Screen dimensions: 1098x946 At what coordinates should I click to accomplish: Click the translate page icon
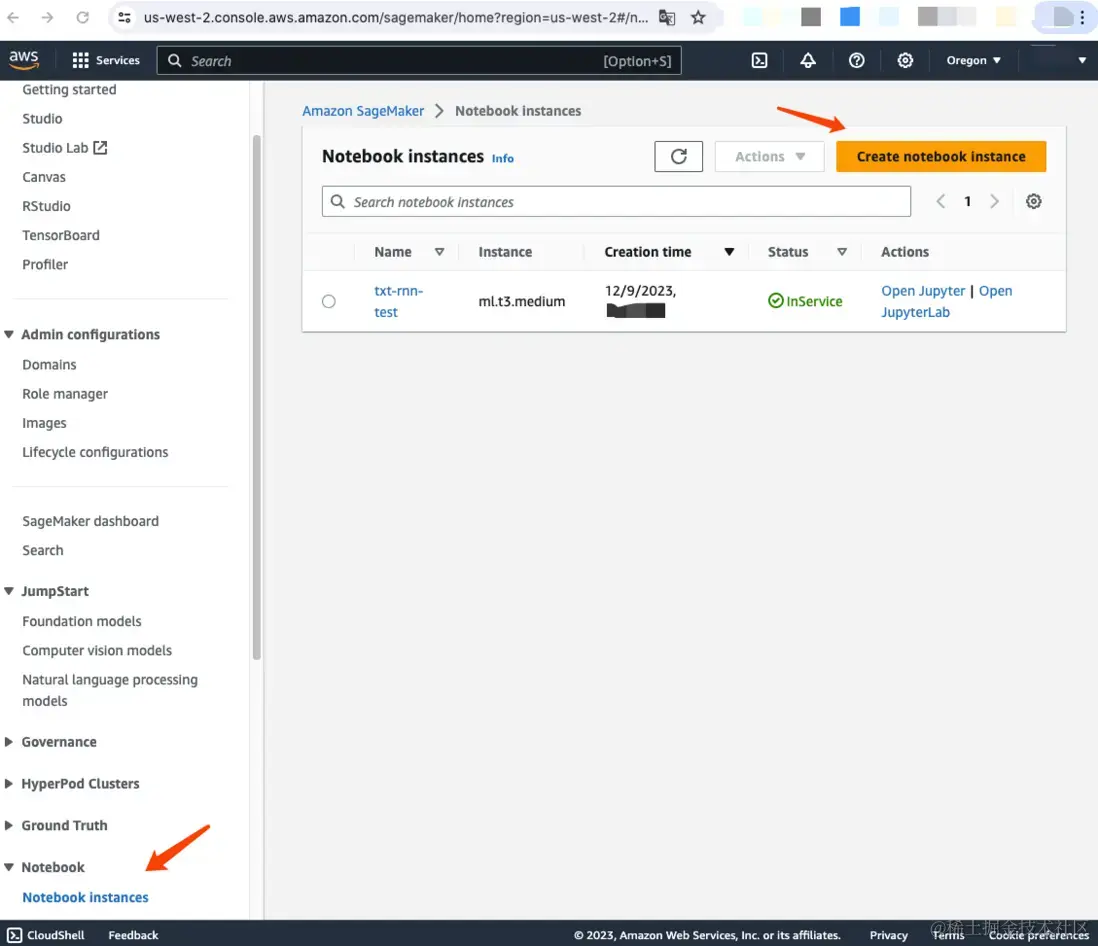(667, 18)
